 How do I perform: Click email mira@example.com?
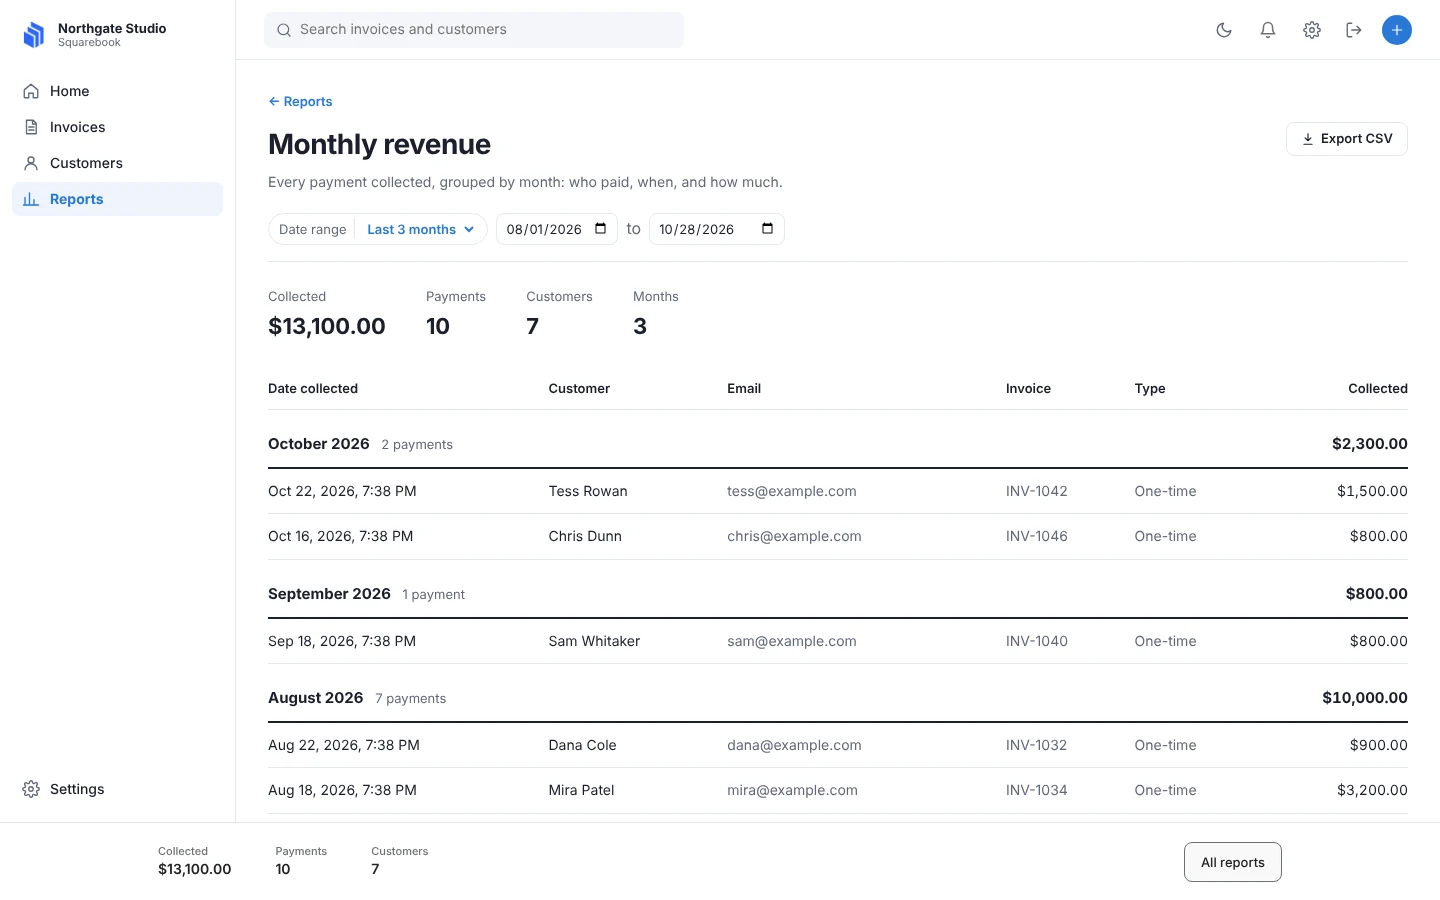click(792, 790)
